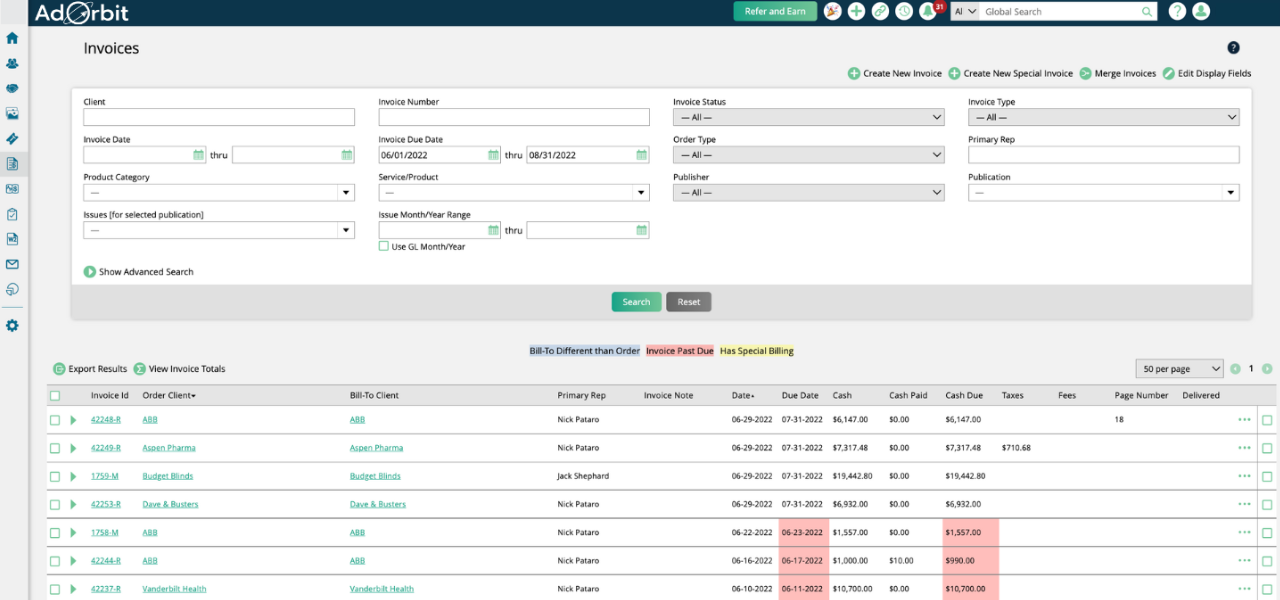This screenshot has width=1280, height=600.
Task: Click Merge Invoices
Action: click(x=1118, y=73)
